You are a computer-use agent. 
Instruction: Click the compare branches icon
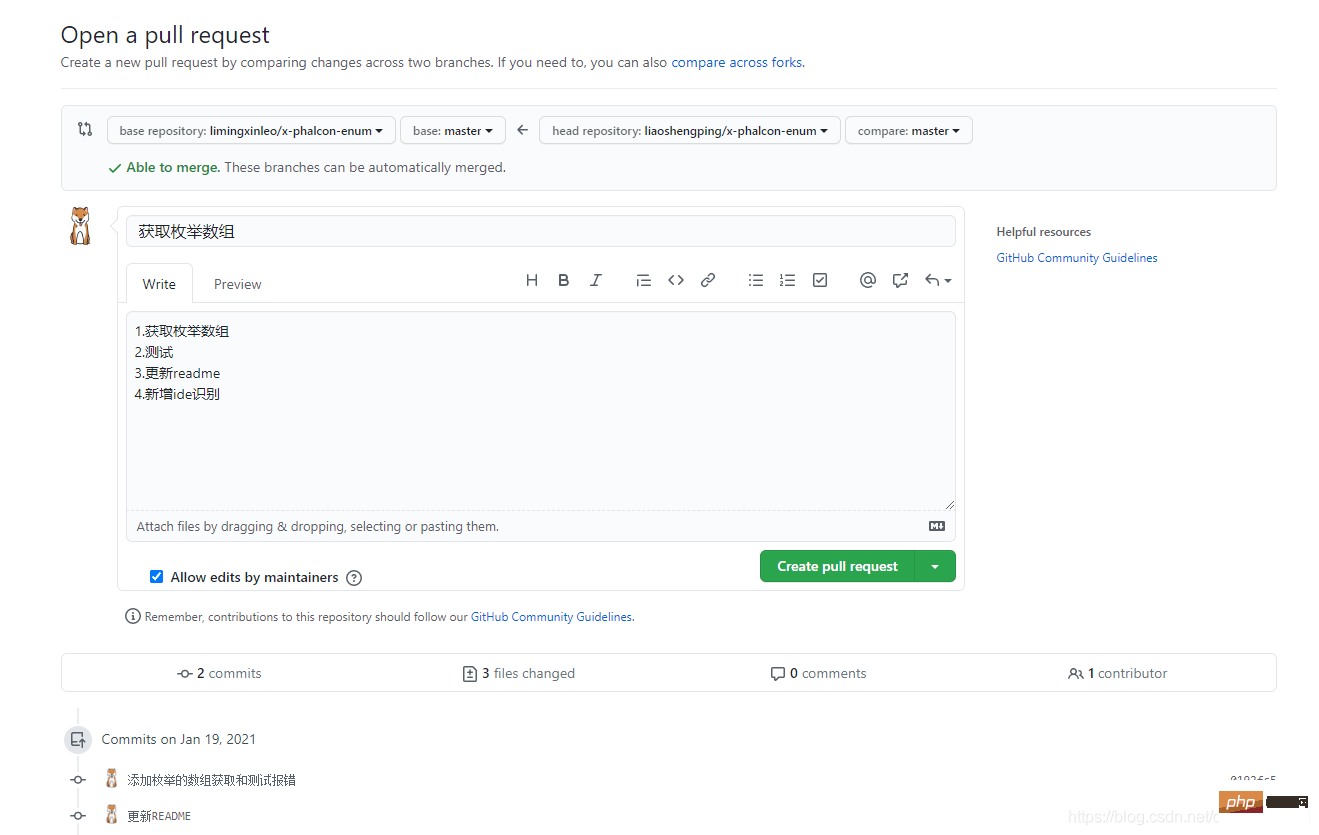[85, 129]
